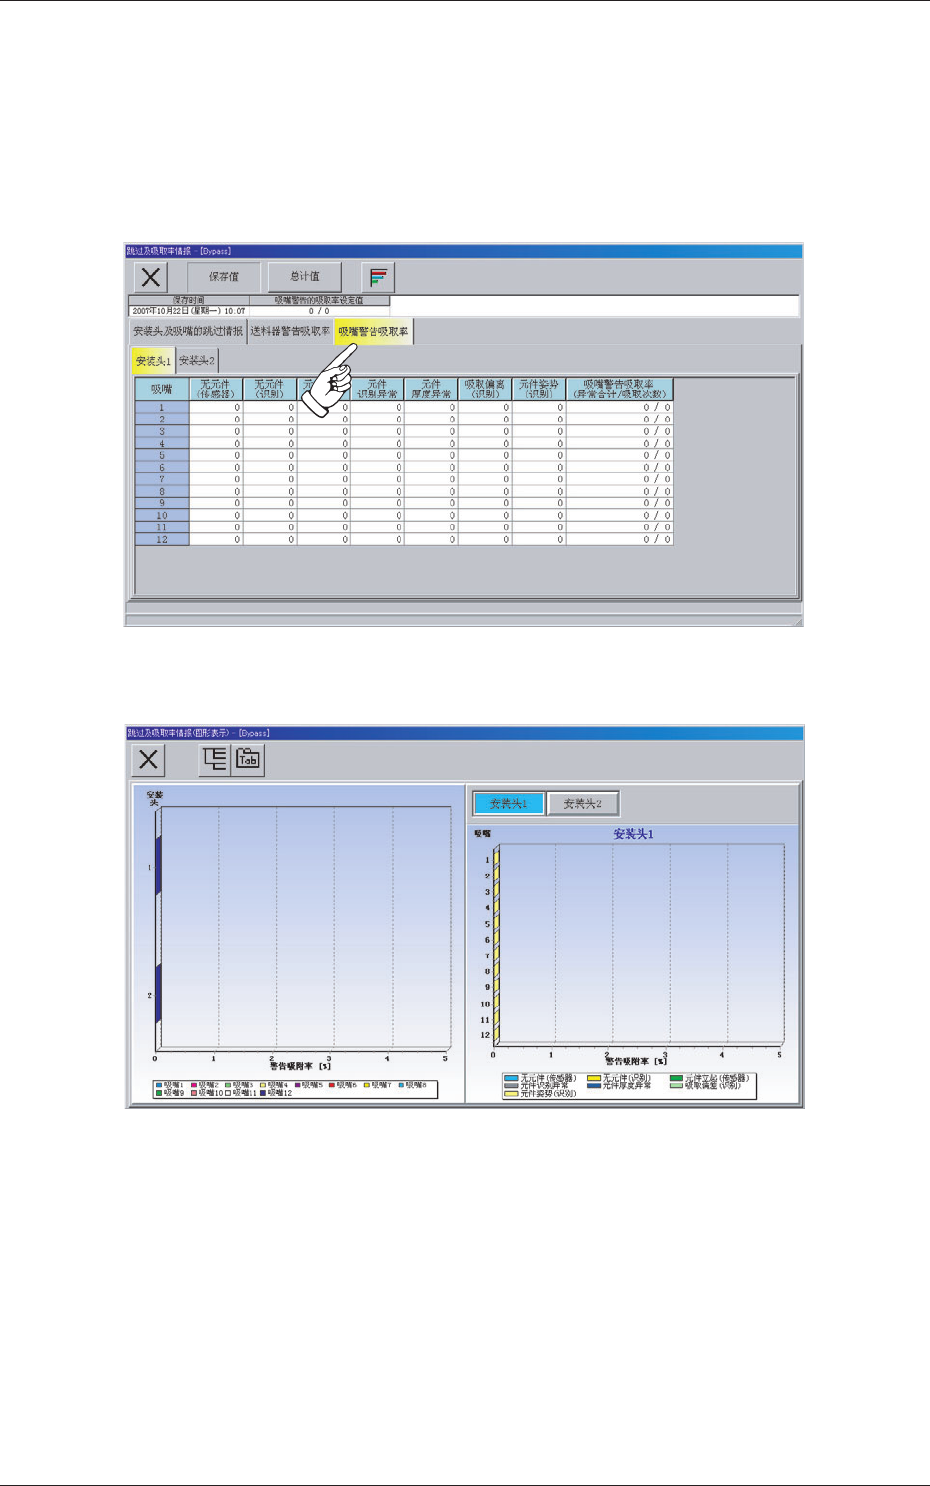
Task: Click the tree/list view icon in graph window
Action: [x=215, y=760]
